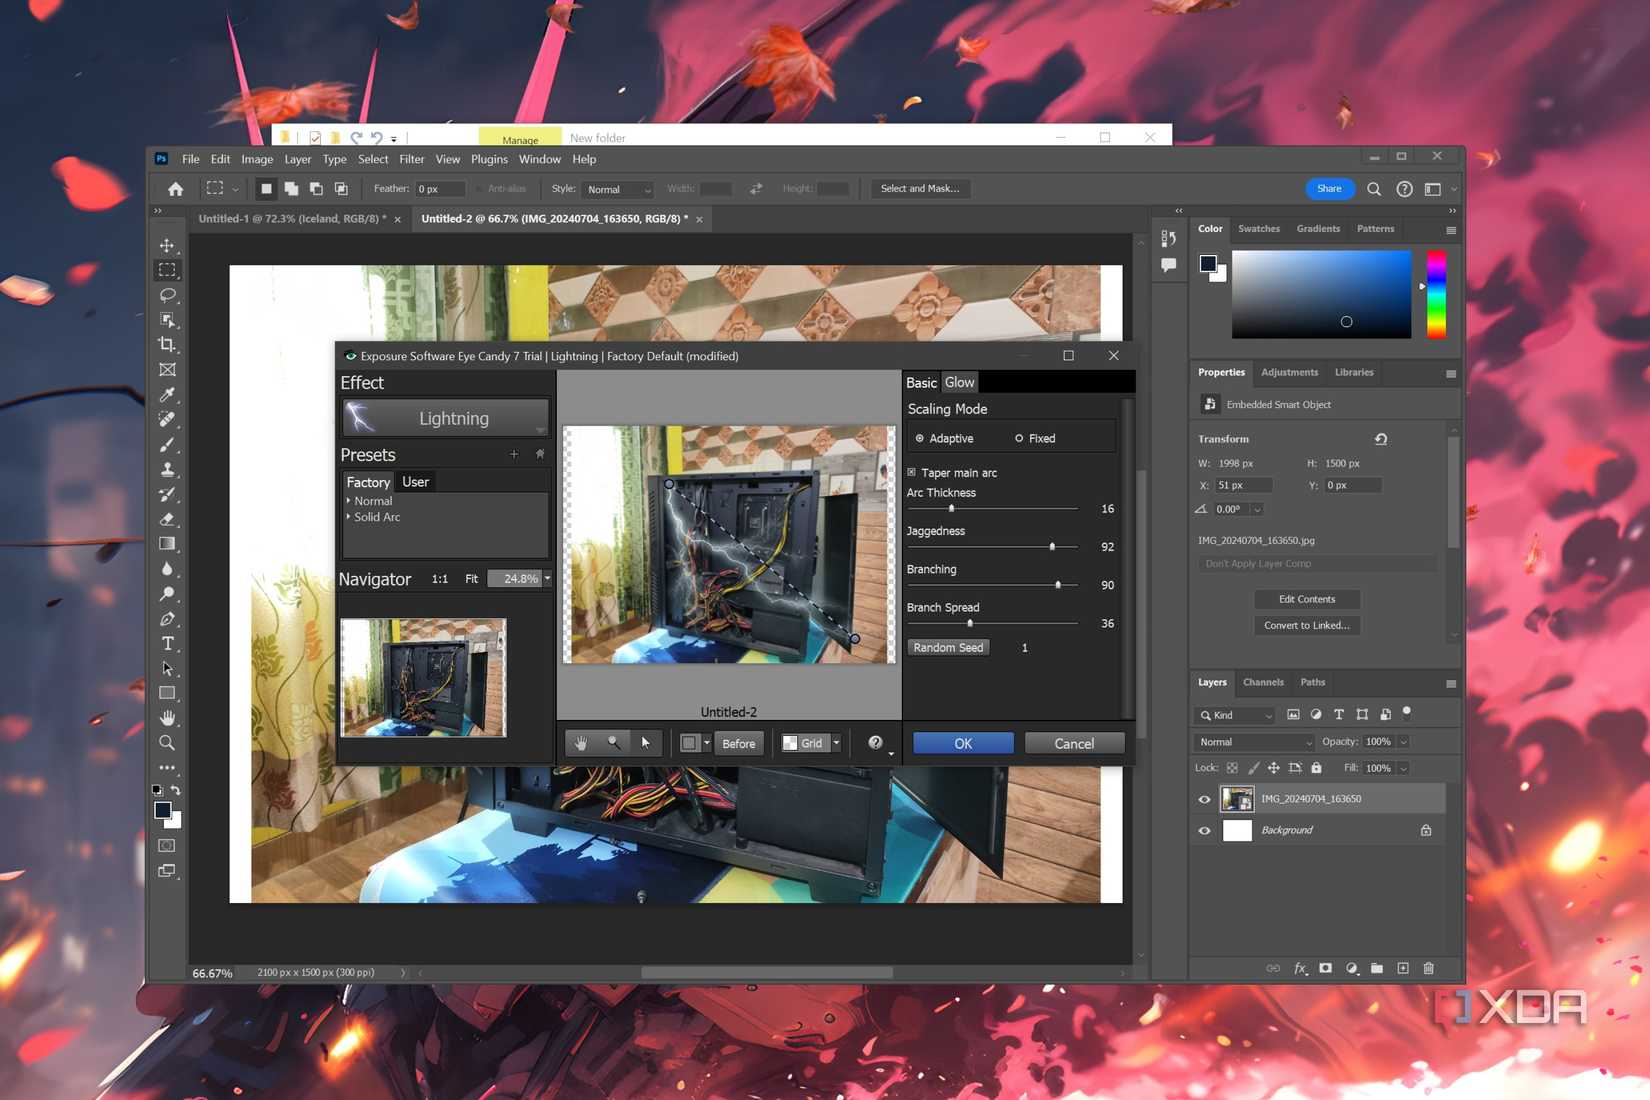Click the hue spectrum strip in Color panel

click(1436, 294)
